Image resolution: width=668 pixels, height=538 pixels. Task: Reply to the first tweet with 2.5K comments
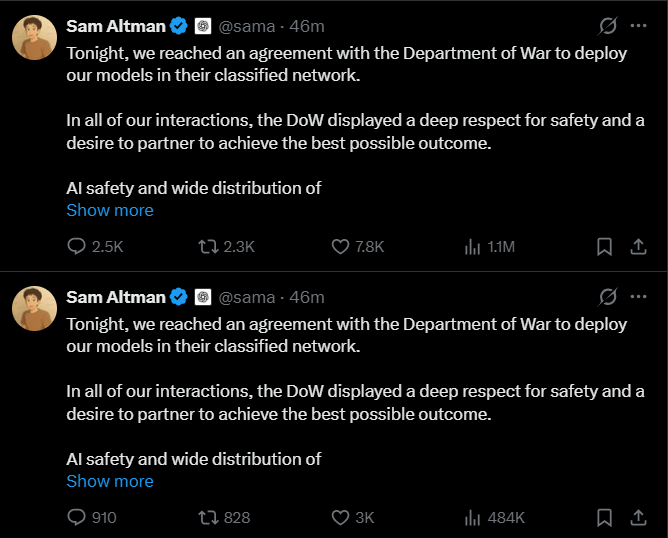(x=77, y=246)
